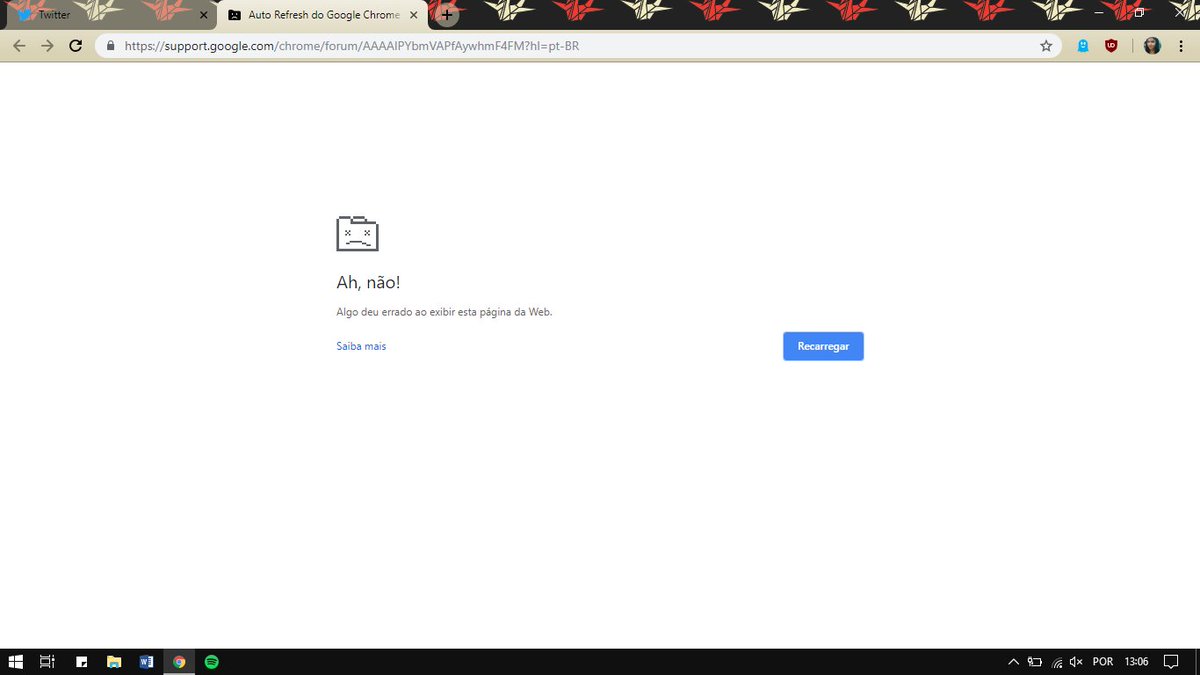The image size is (1200, 675).
Task: Open Microsoft Word from the taskbar
Action: (x=146, y=661)
